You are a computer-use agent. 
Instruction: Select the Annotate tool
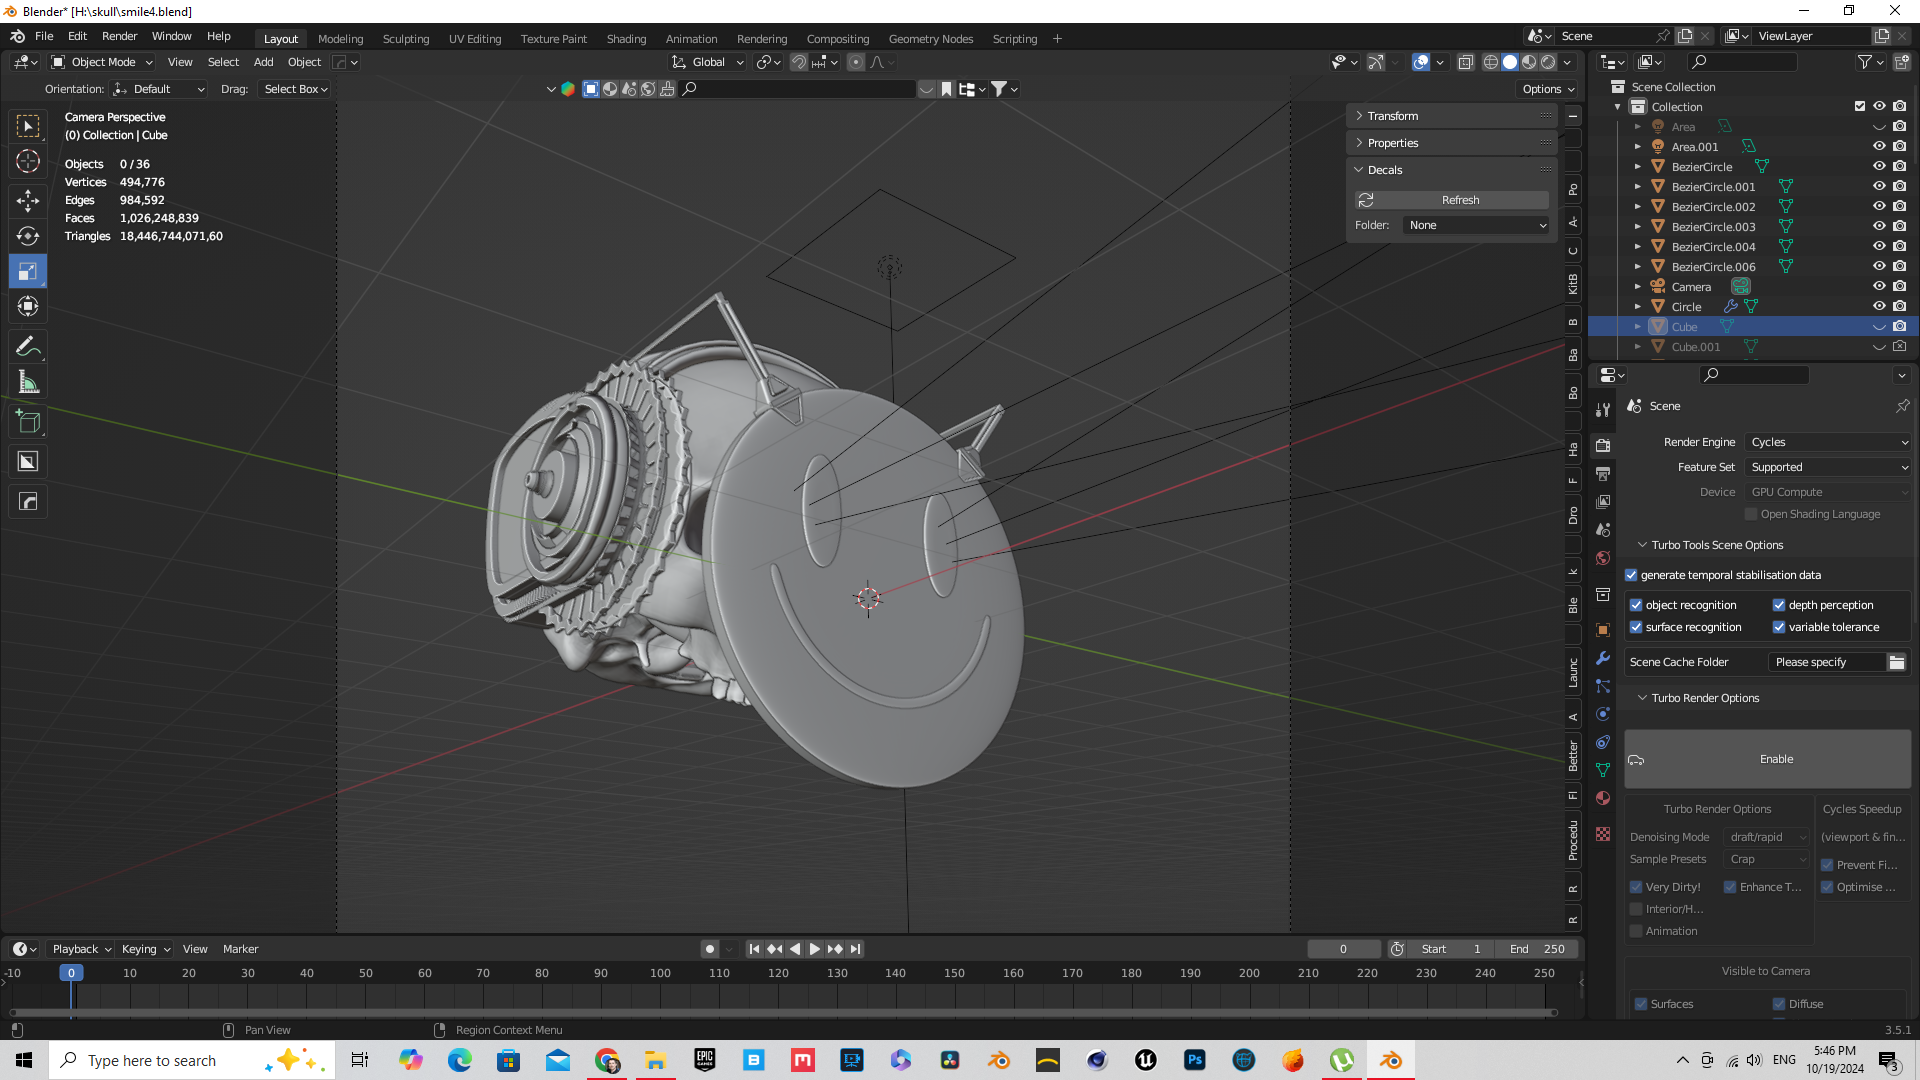tap(28, 347)
